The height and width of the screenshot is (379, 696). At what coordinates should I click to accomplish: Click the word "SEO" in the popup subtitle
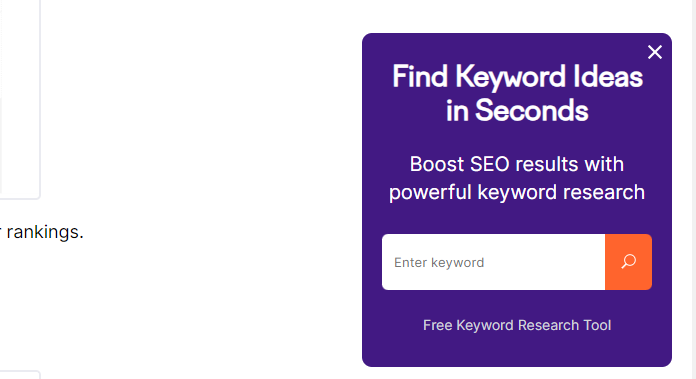point(490,164)
